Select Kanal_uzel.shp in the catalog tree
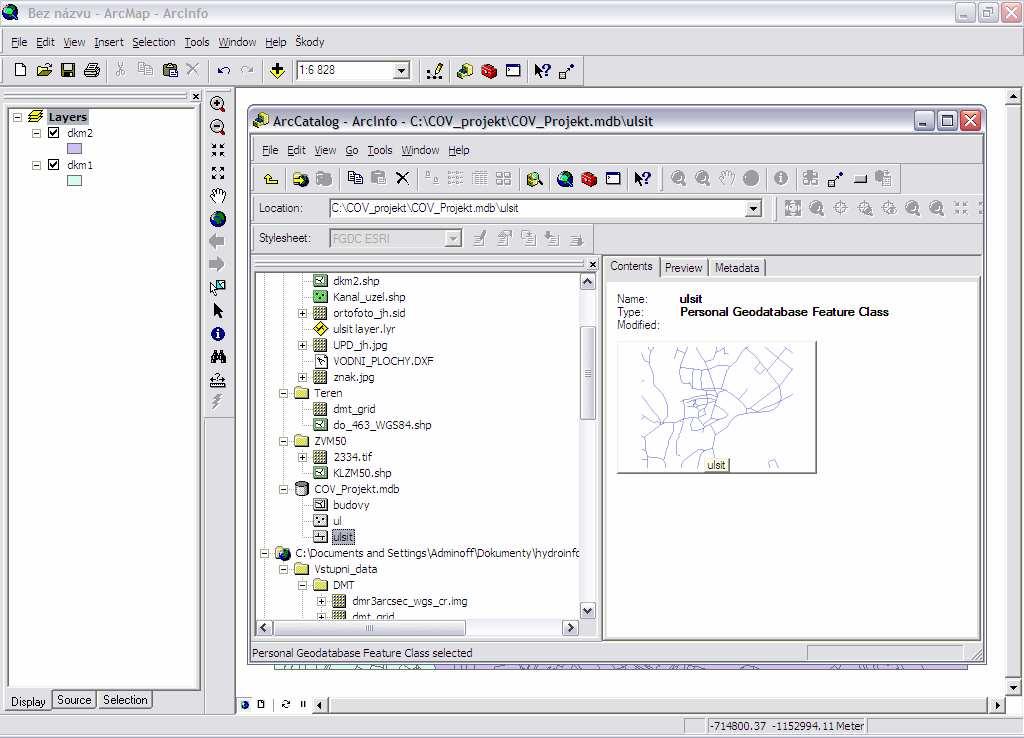 coord(369,297)
